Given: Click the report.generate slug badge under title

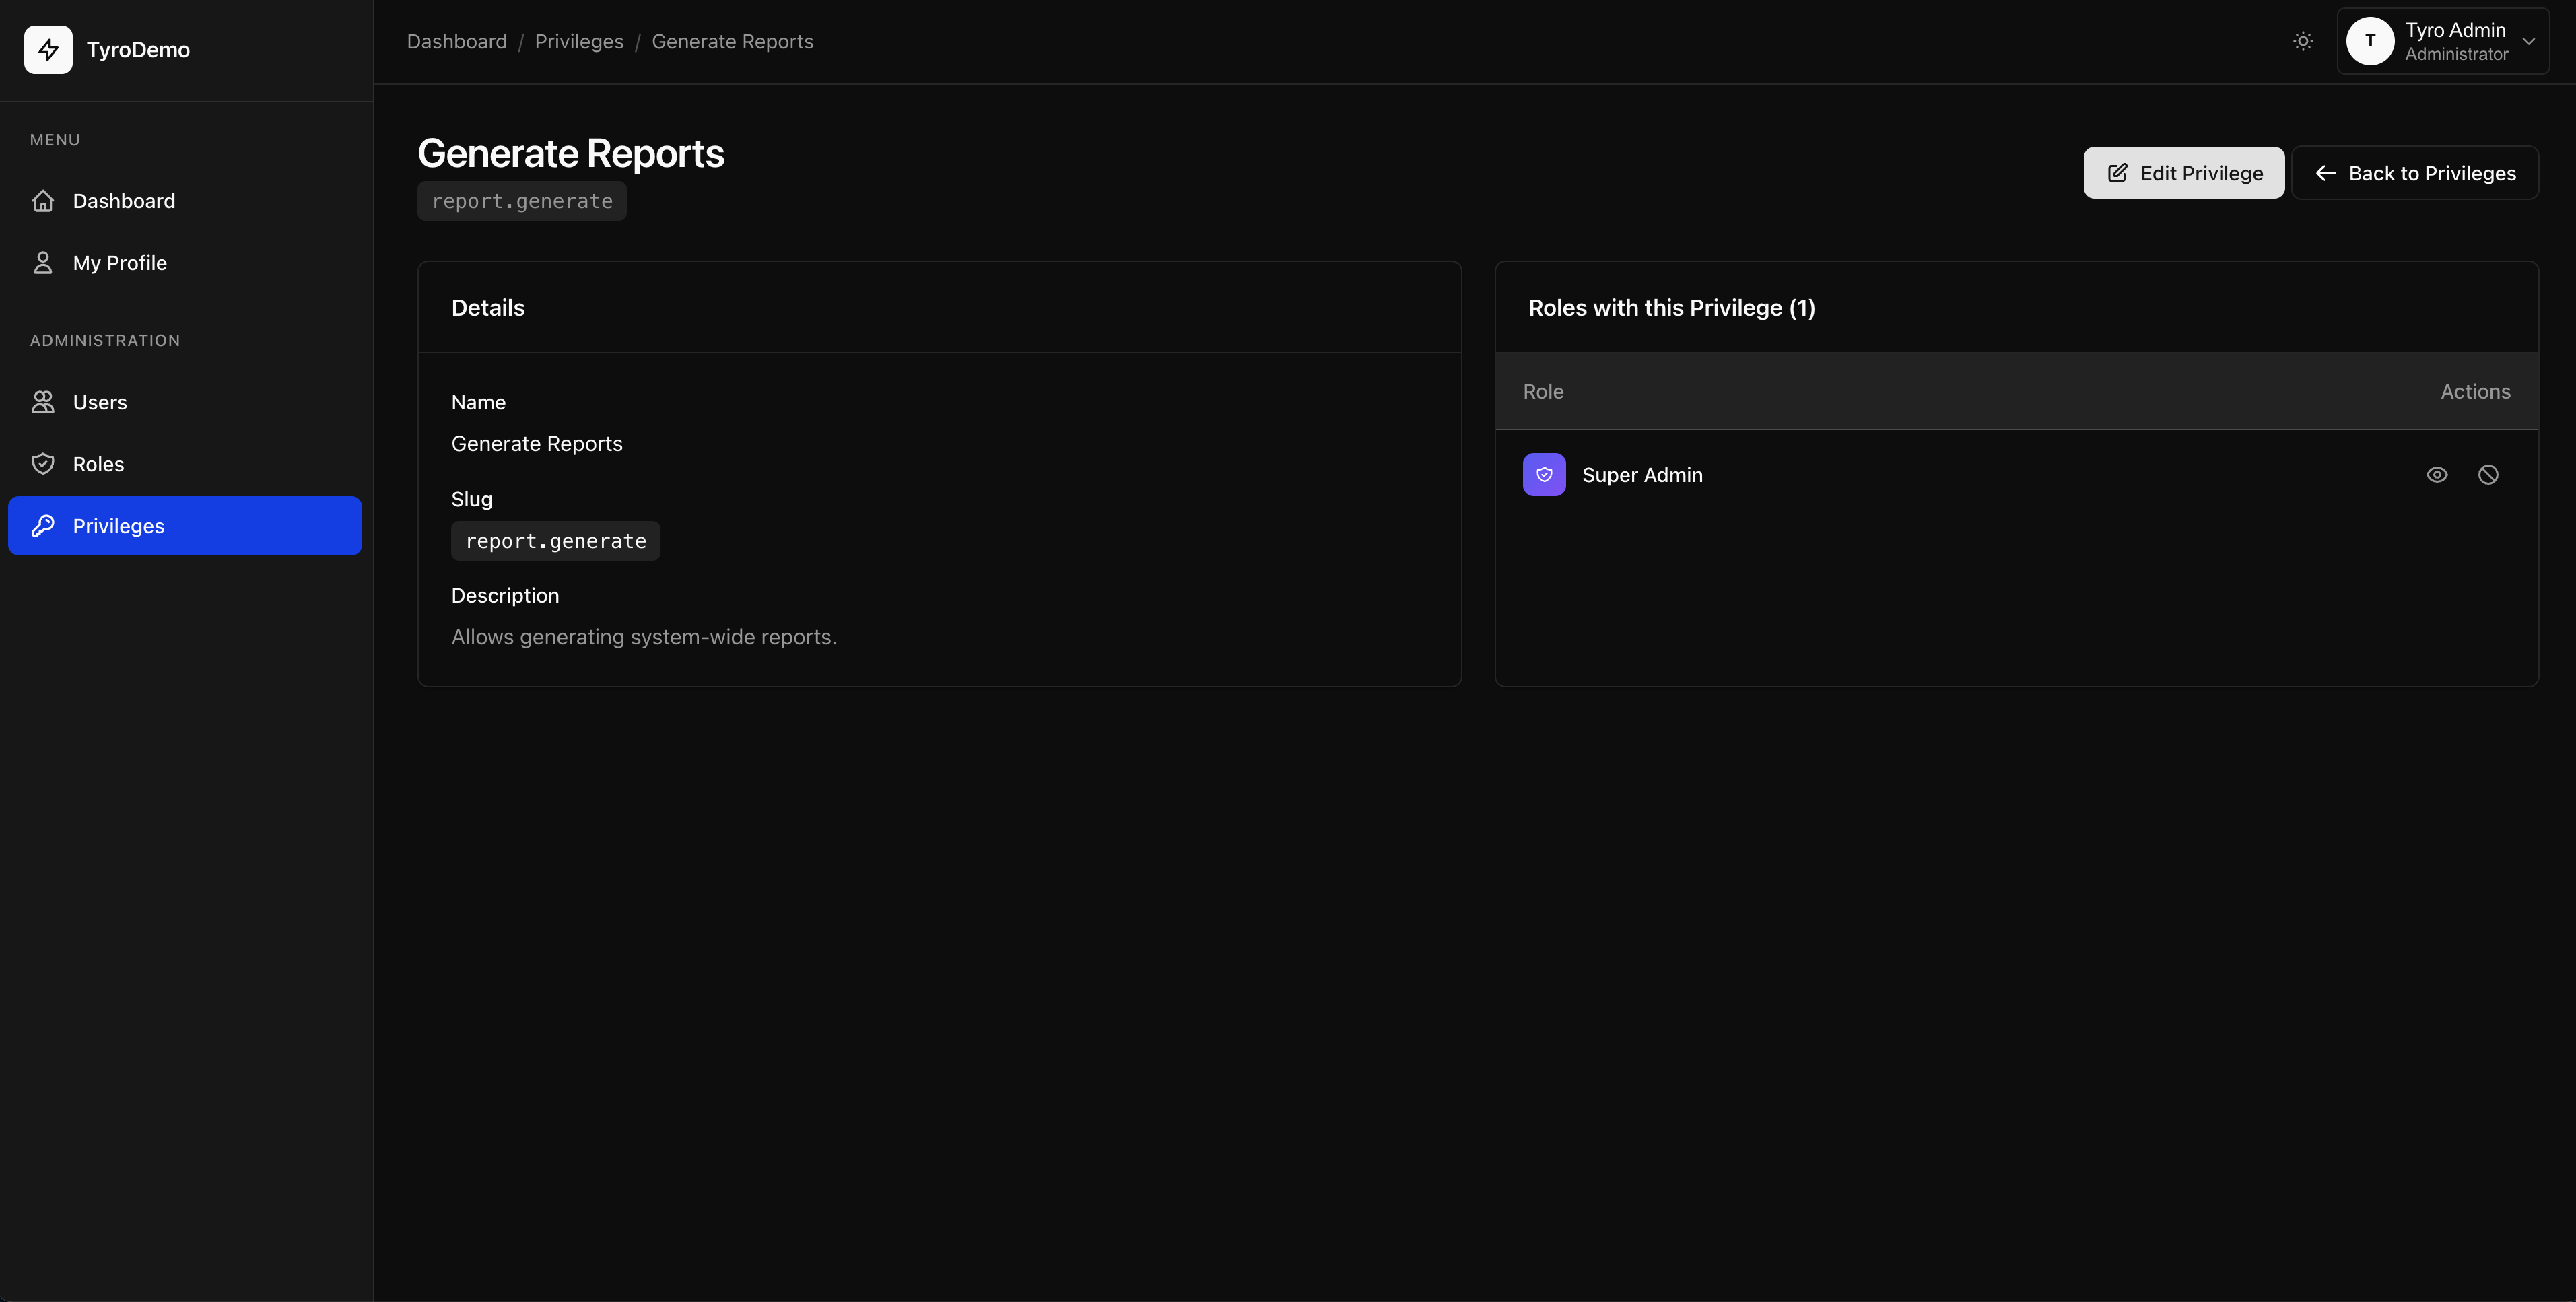Looking at the screenshot, I should pyautogui.click(x=522, y=201).
